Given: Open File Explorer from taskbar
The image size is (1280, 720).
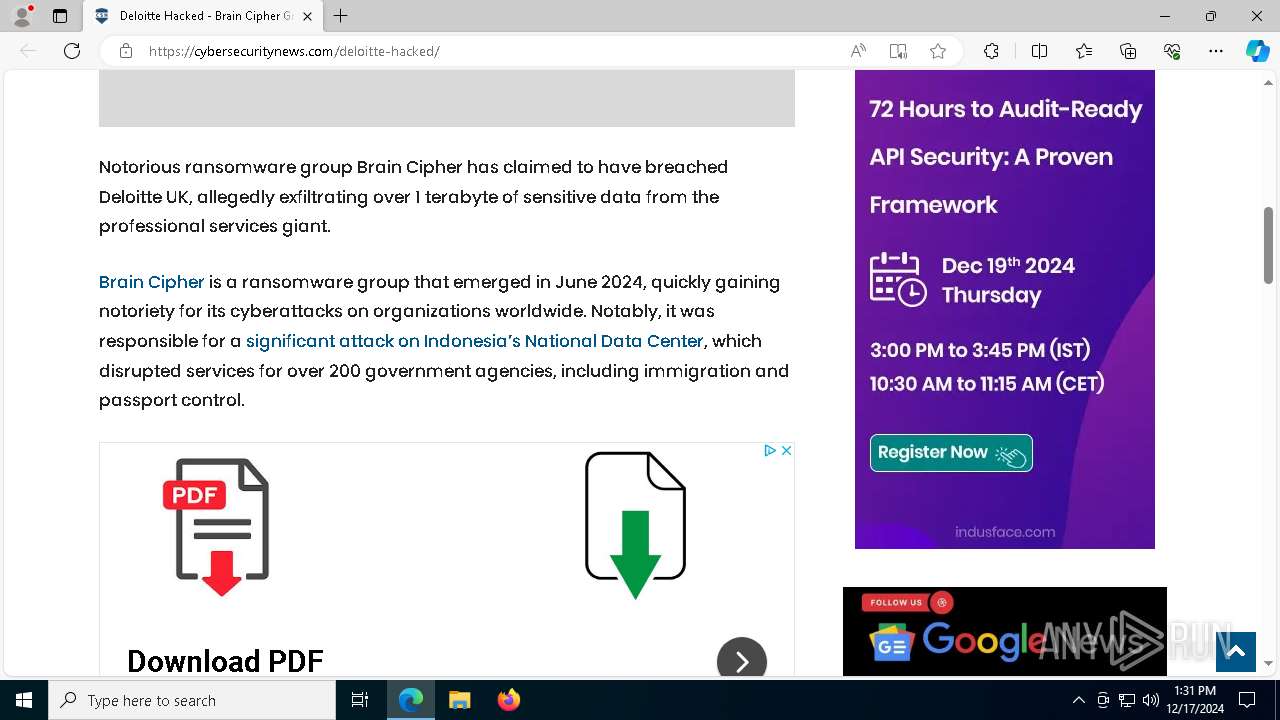Looking at the screenshot, I should 460,700.
